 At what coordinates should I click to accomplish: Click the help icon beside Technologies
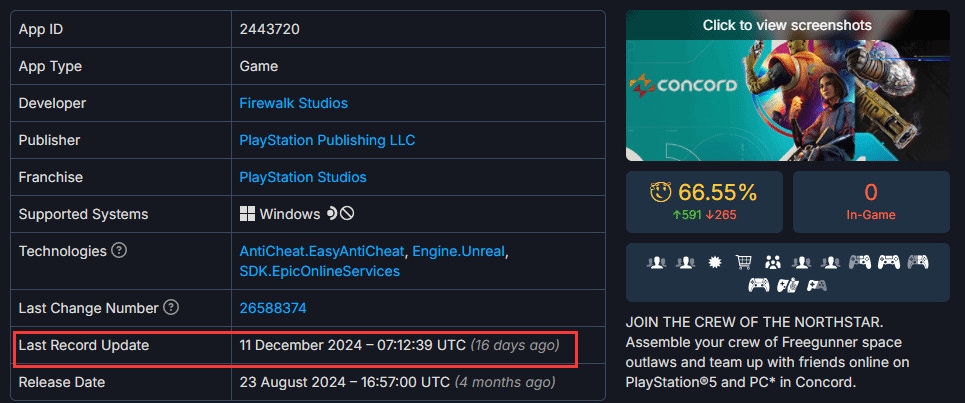(119, 250)
